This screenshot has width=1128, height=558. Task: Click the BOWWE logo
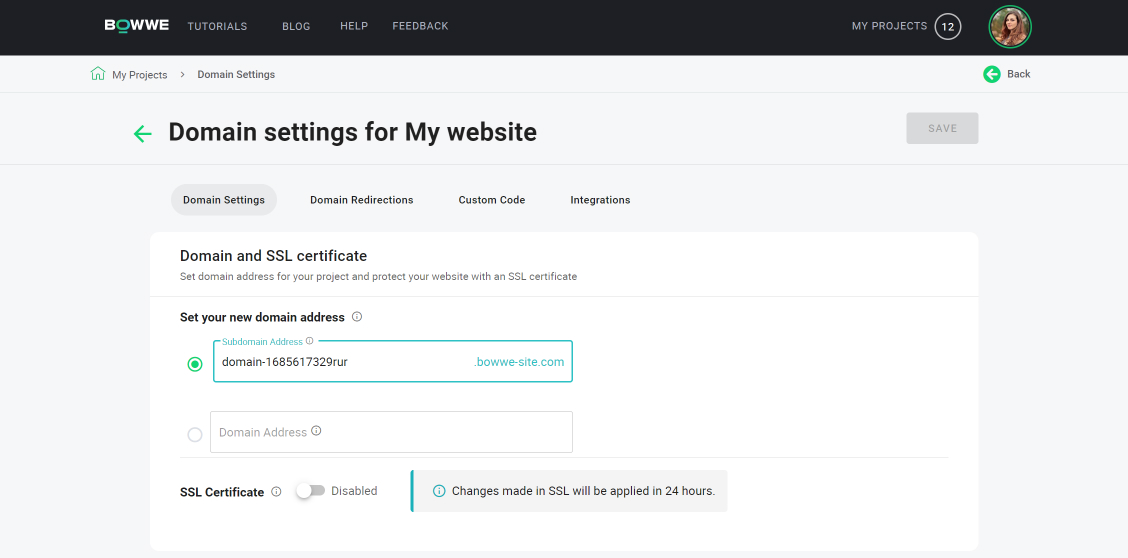pos(137,25)
